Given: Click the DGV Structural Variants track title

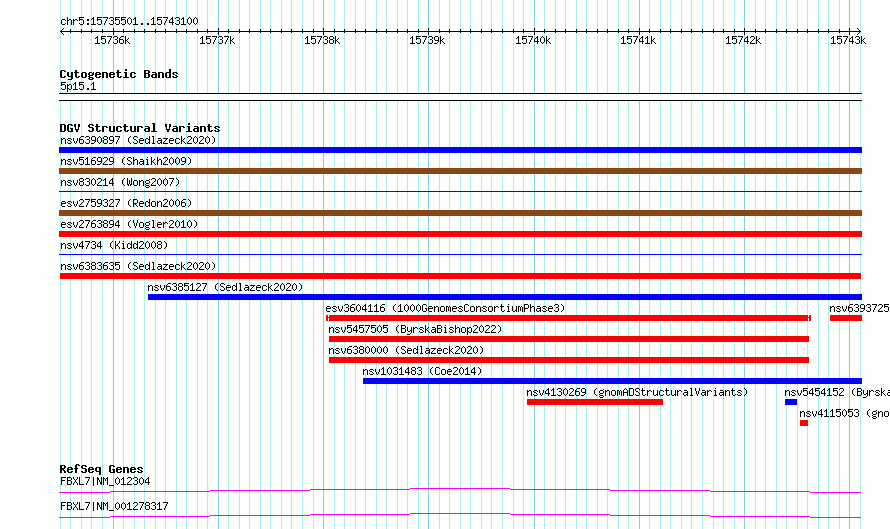Looking at the screenshot, I should point(140,128).
